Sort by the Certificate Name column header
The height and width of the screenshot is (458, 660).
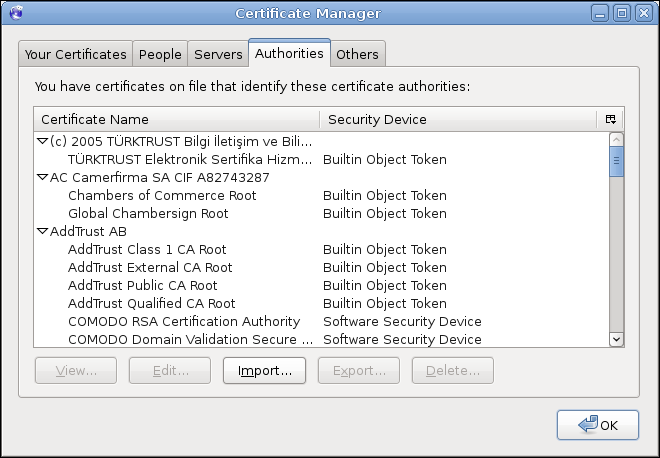coord(177,119)
